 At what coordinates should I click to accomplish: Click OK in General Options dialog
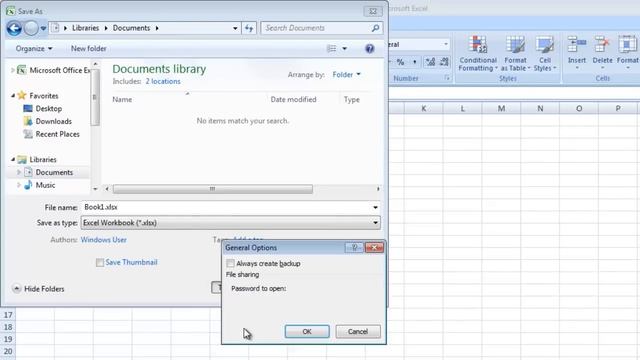point(307,331)
